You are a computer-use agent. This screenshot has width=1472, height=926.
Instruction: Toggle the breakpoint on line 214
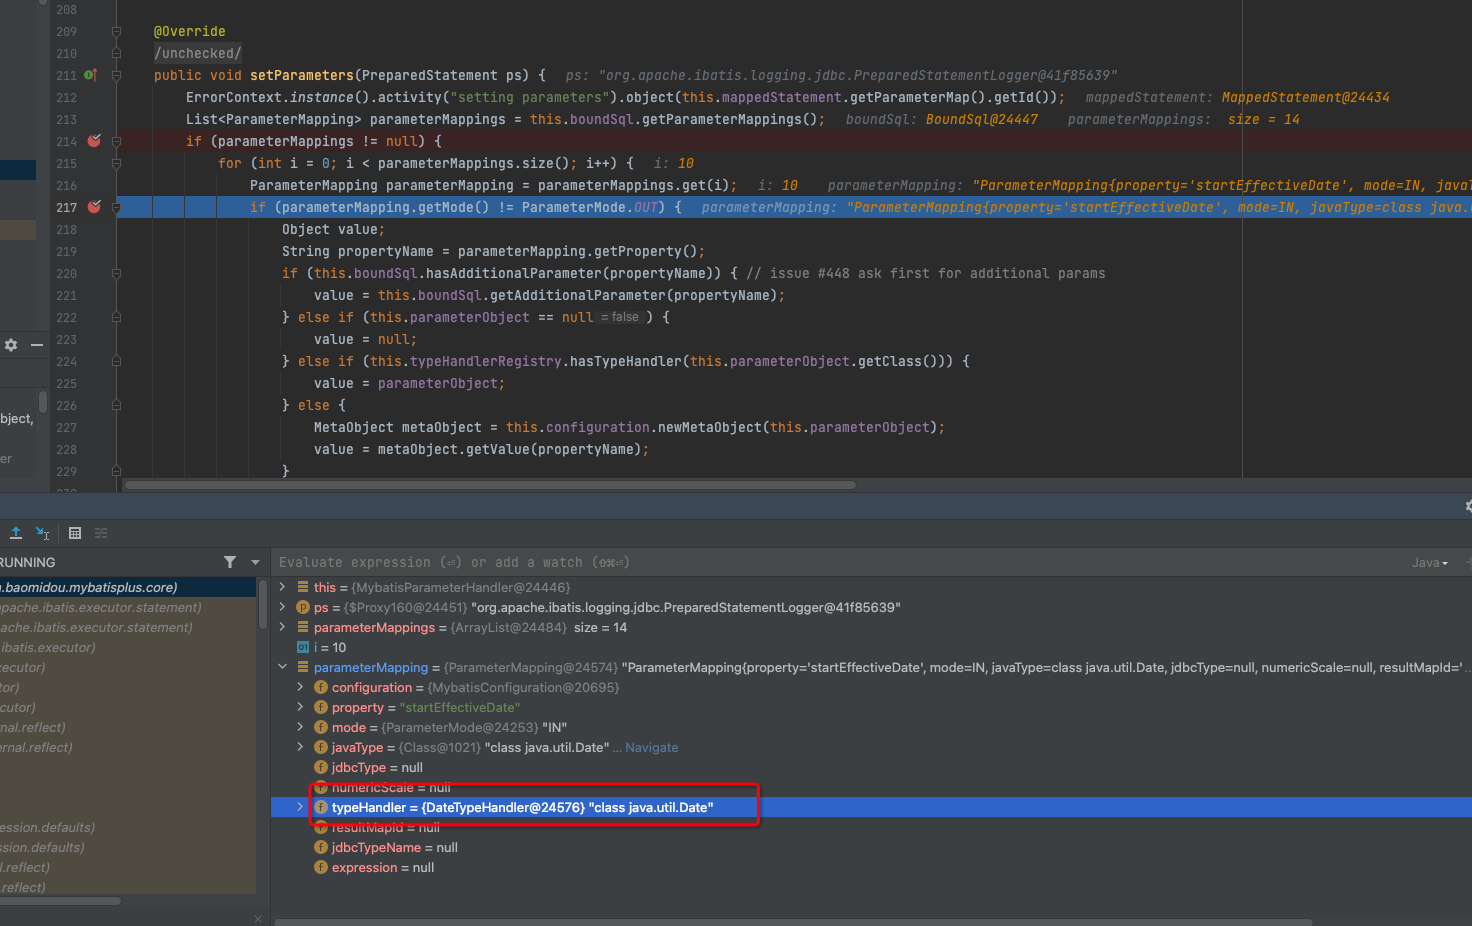click(x=94, y=141)
